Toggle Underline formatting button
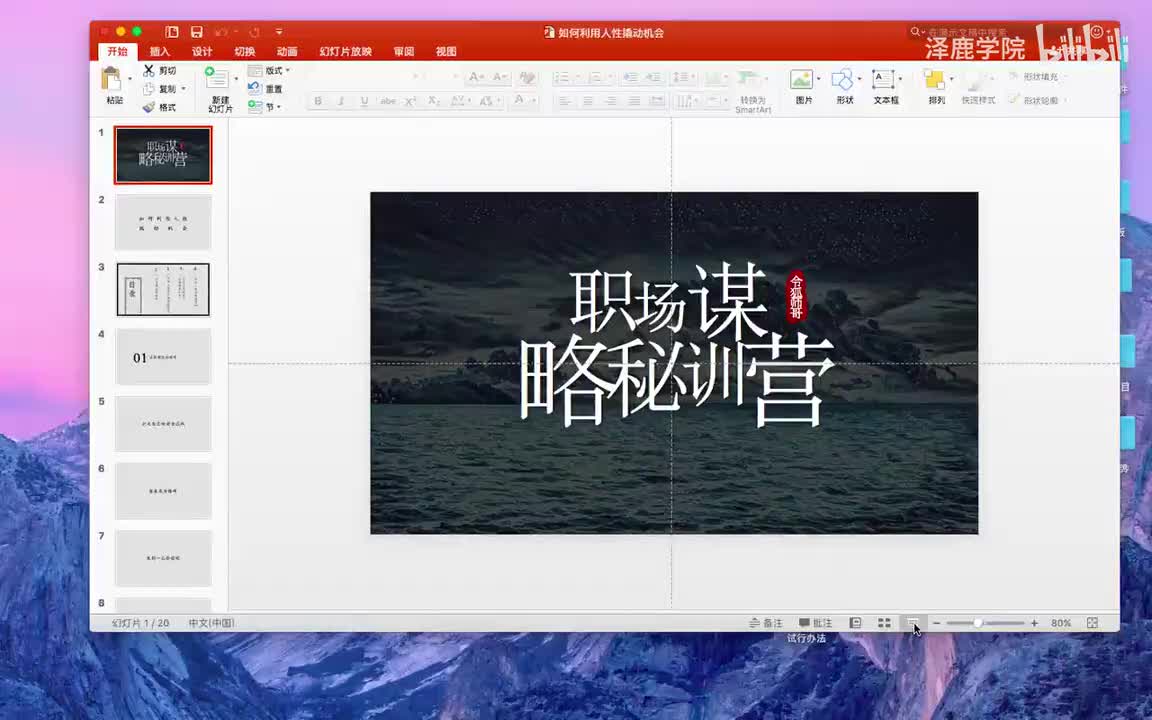 coord(364,101)
